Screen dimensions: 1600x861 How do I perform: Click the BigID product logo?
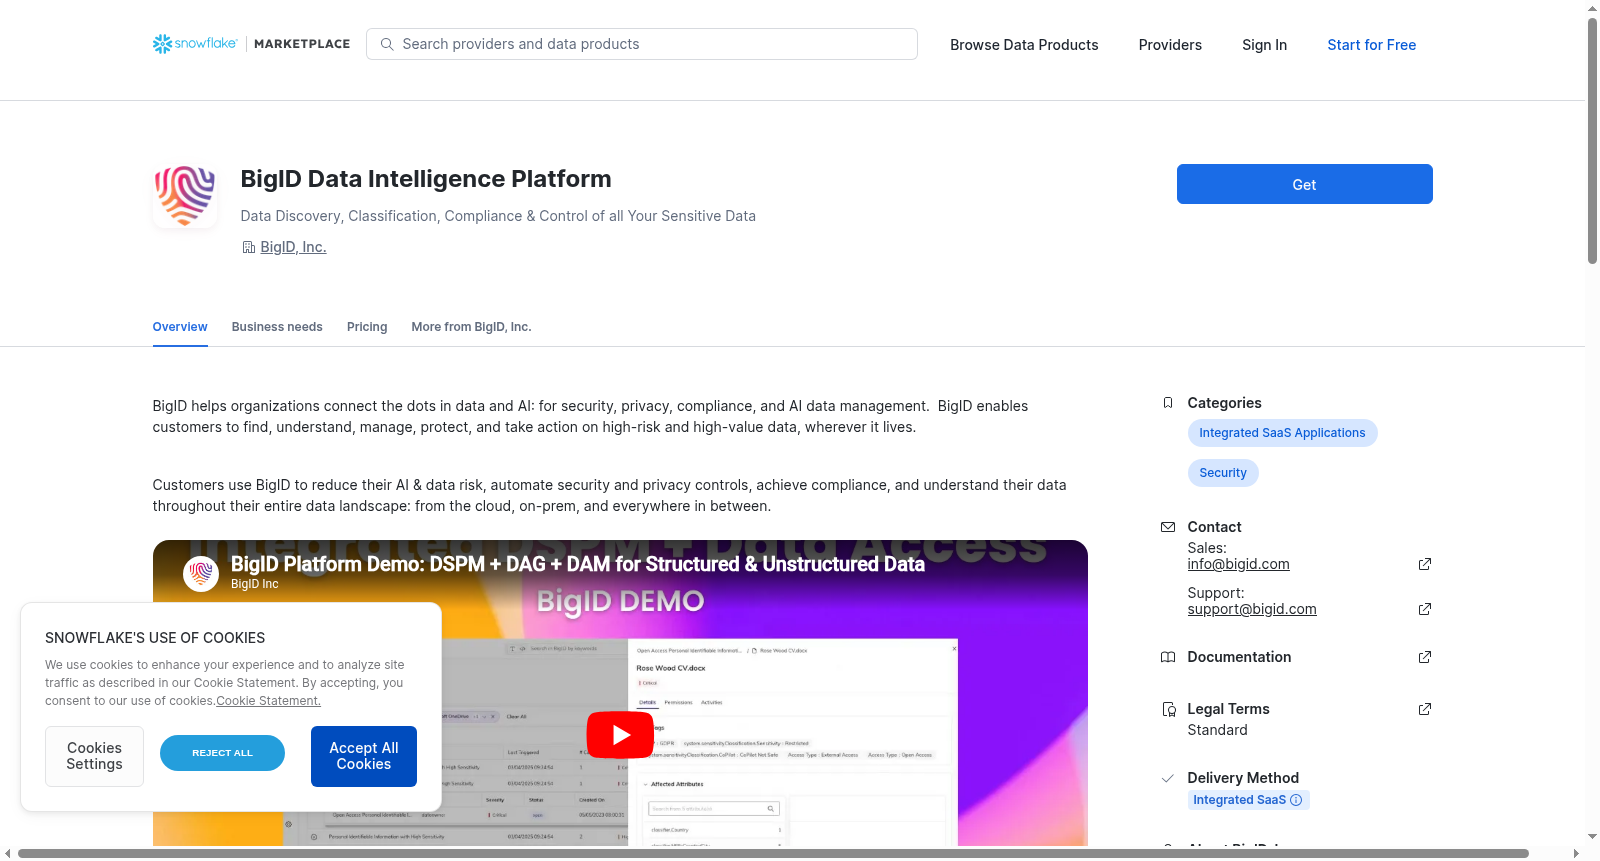pyautogui.click(x=185, y=196)
